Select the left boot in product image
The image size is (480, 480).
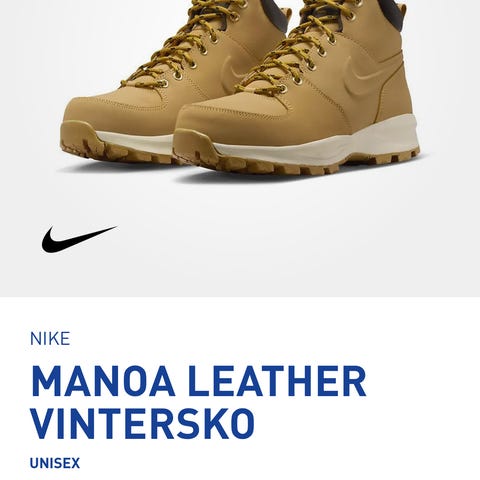pos(167,83)
